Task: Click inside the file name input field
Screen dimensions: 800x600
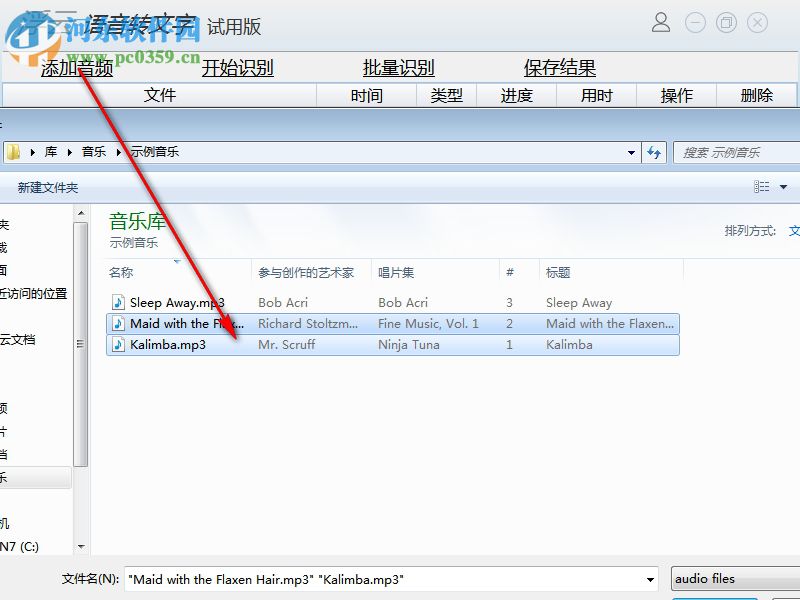Action: [x=350, y=578]
